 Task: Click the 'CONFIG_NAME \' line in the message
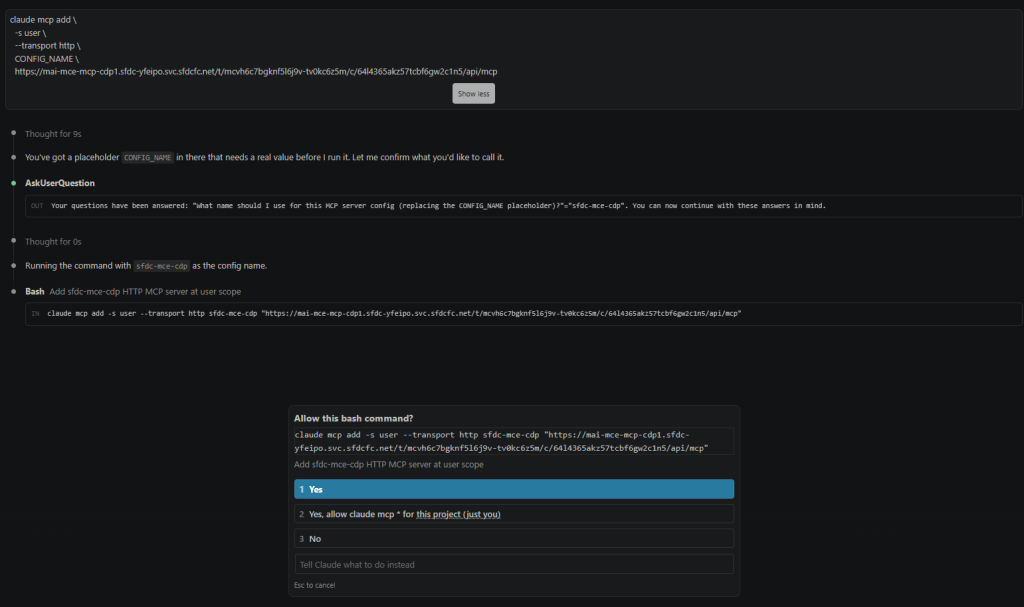coord(46,59)
